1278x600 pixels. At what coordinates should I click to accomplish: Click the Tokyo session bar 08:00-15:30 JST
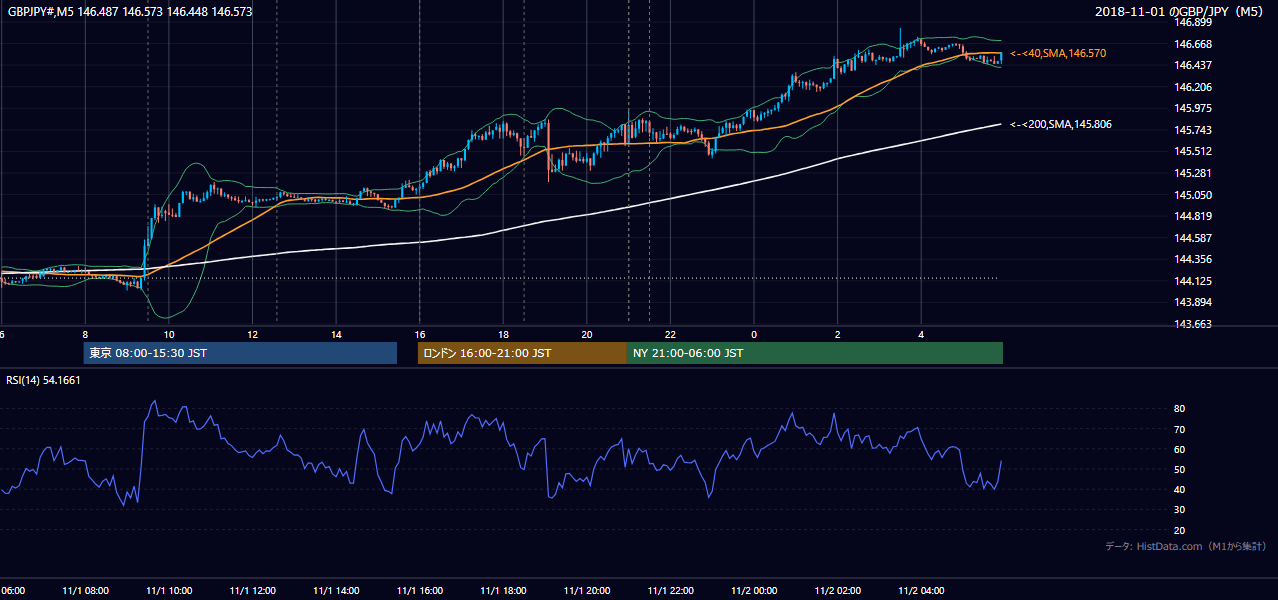pos(241,353)
